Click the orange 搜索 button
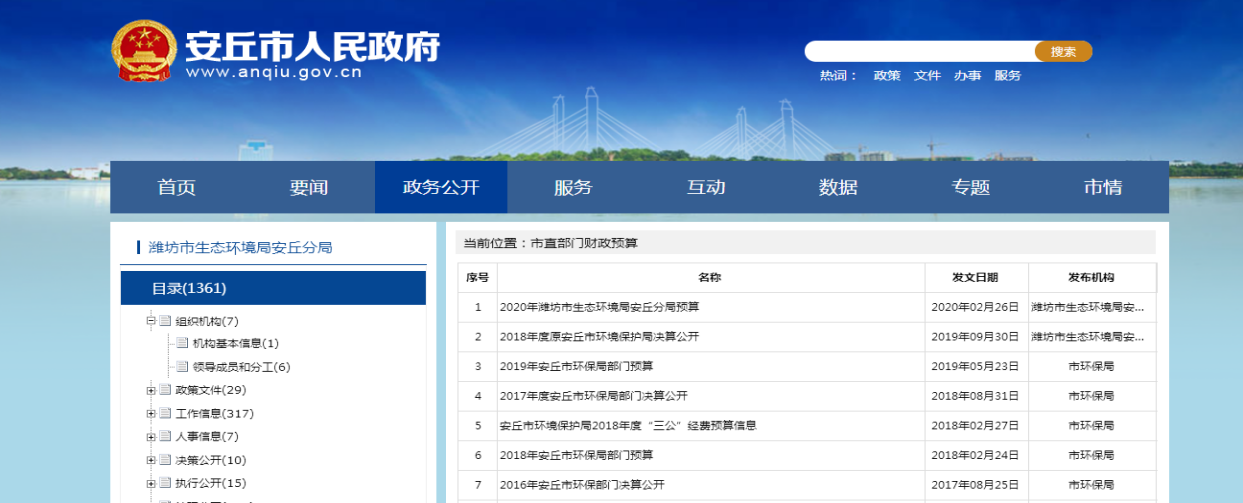Image resolution: width=1243 pixels, height=503 pixels. coord(1063,51)
